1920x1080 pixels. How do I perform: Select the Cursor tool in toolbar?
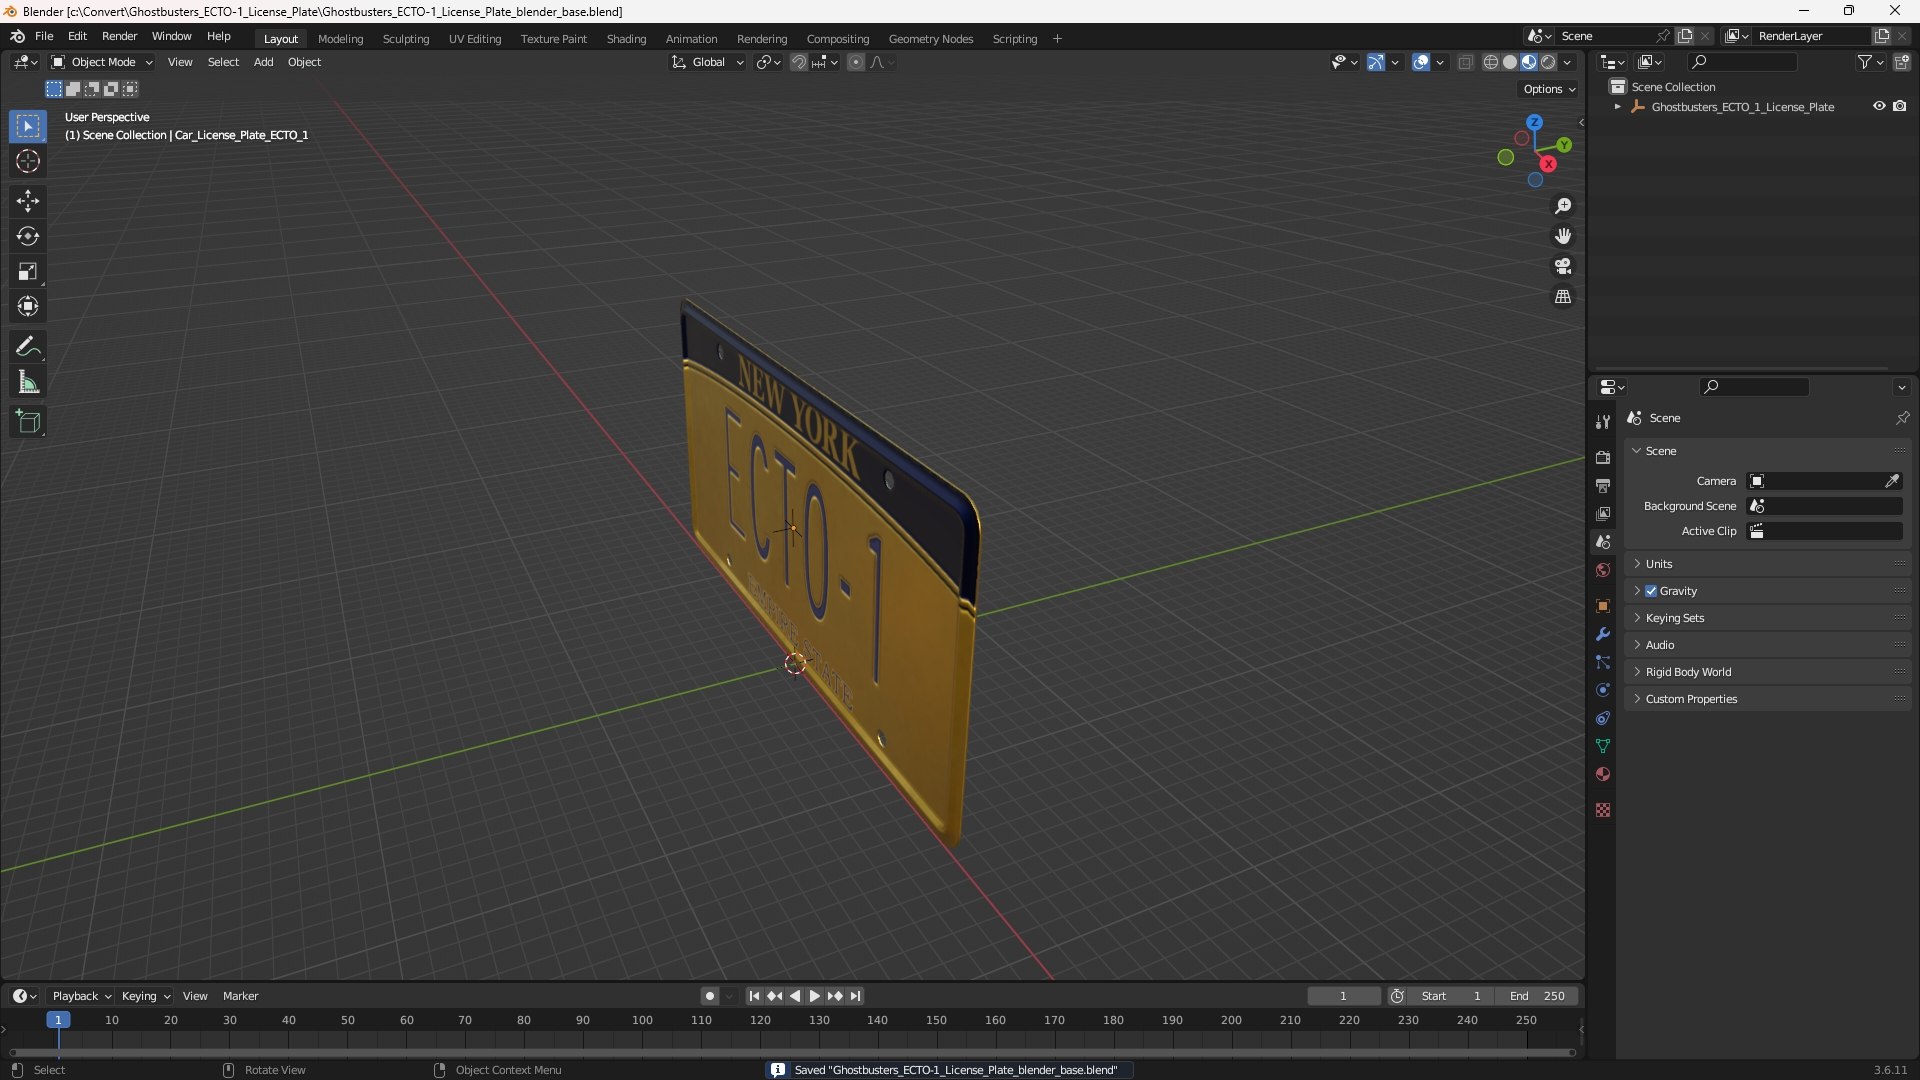pos(28,161)
